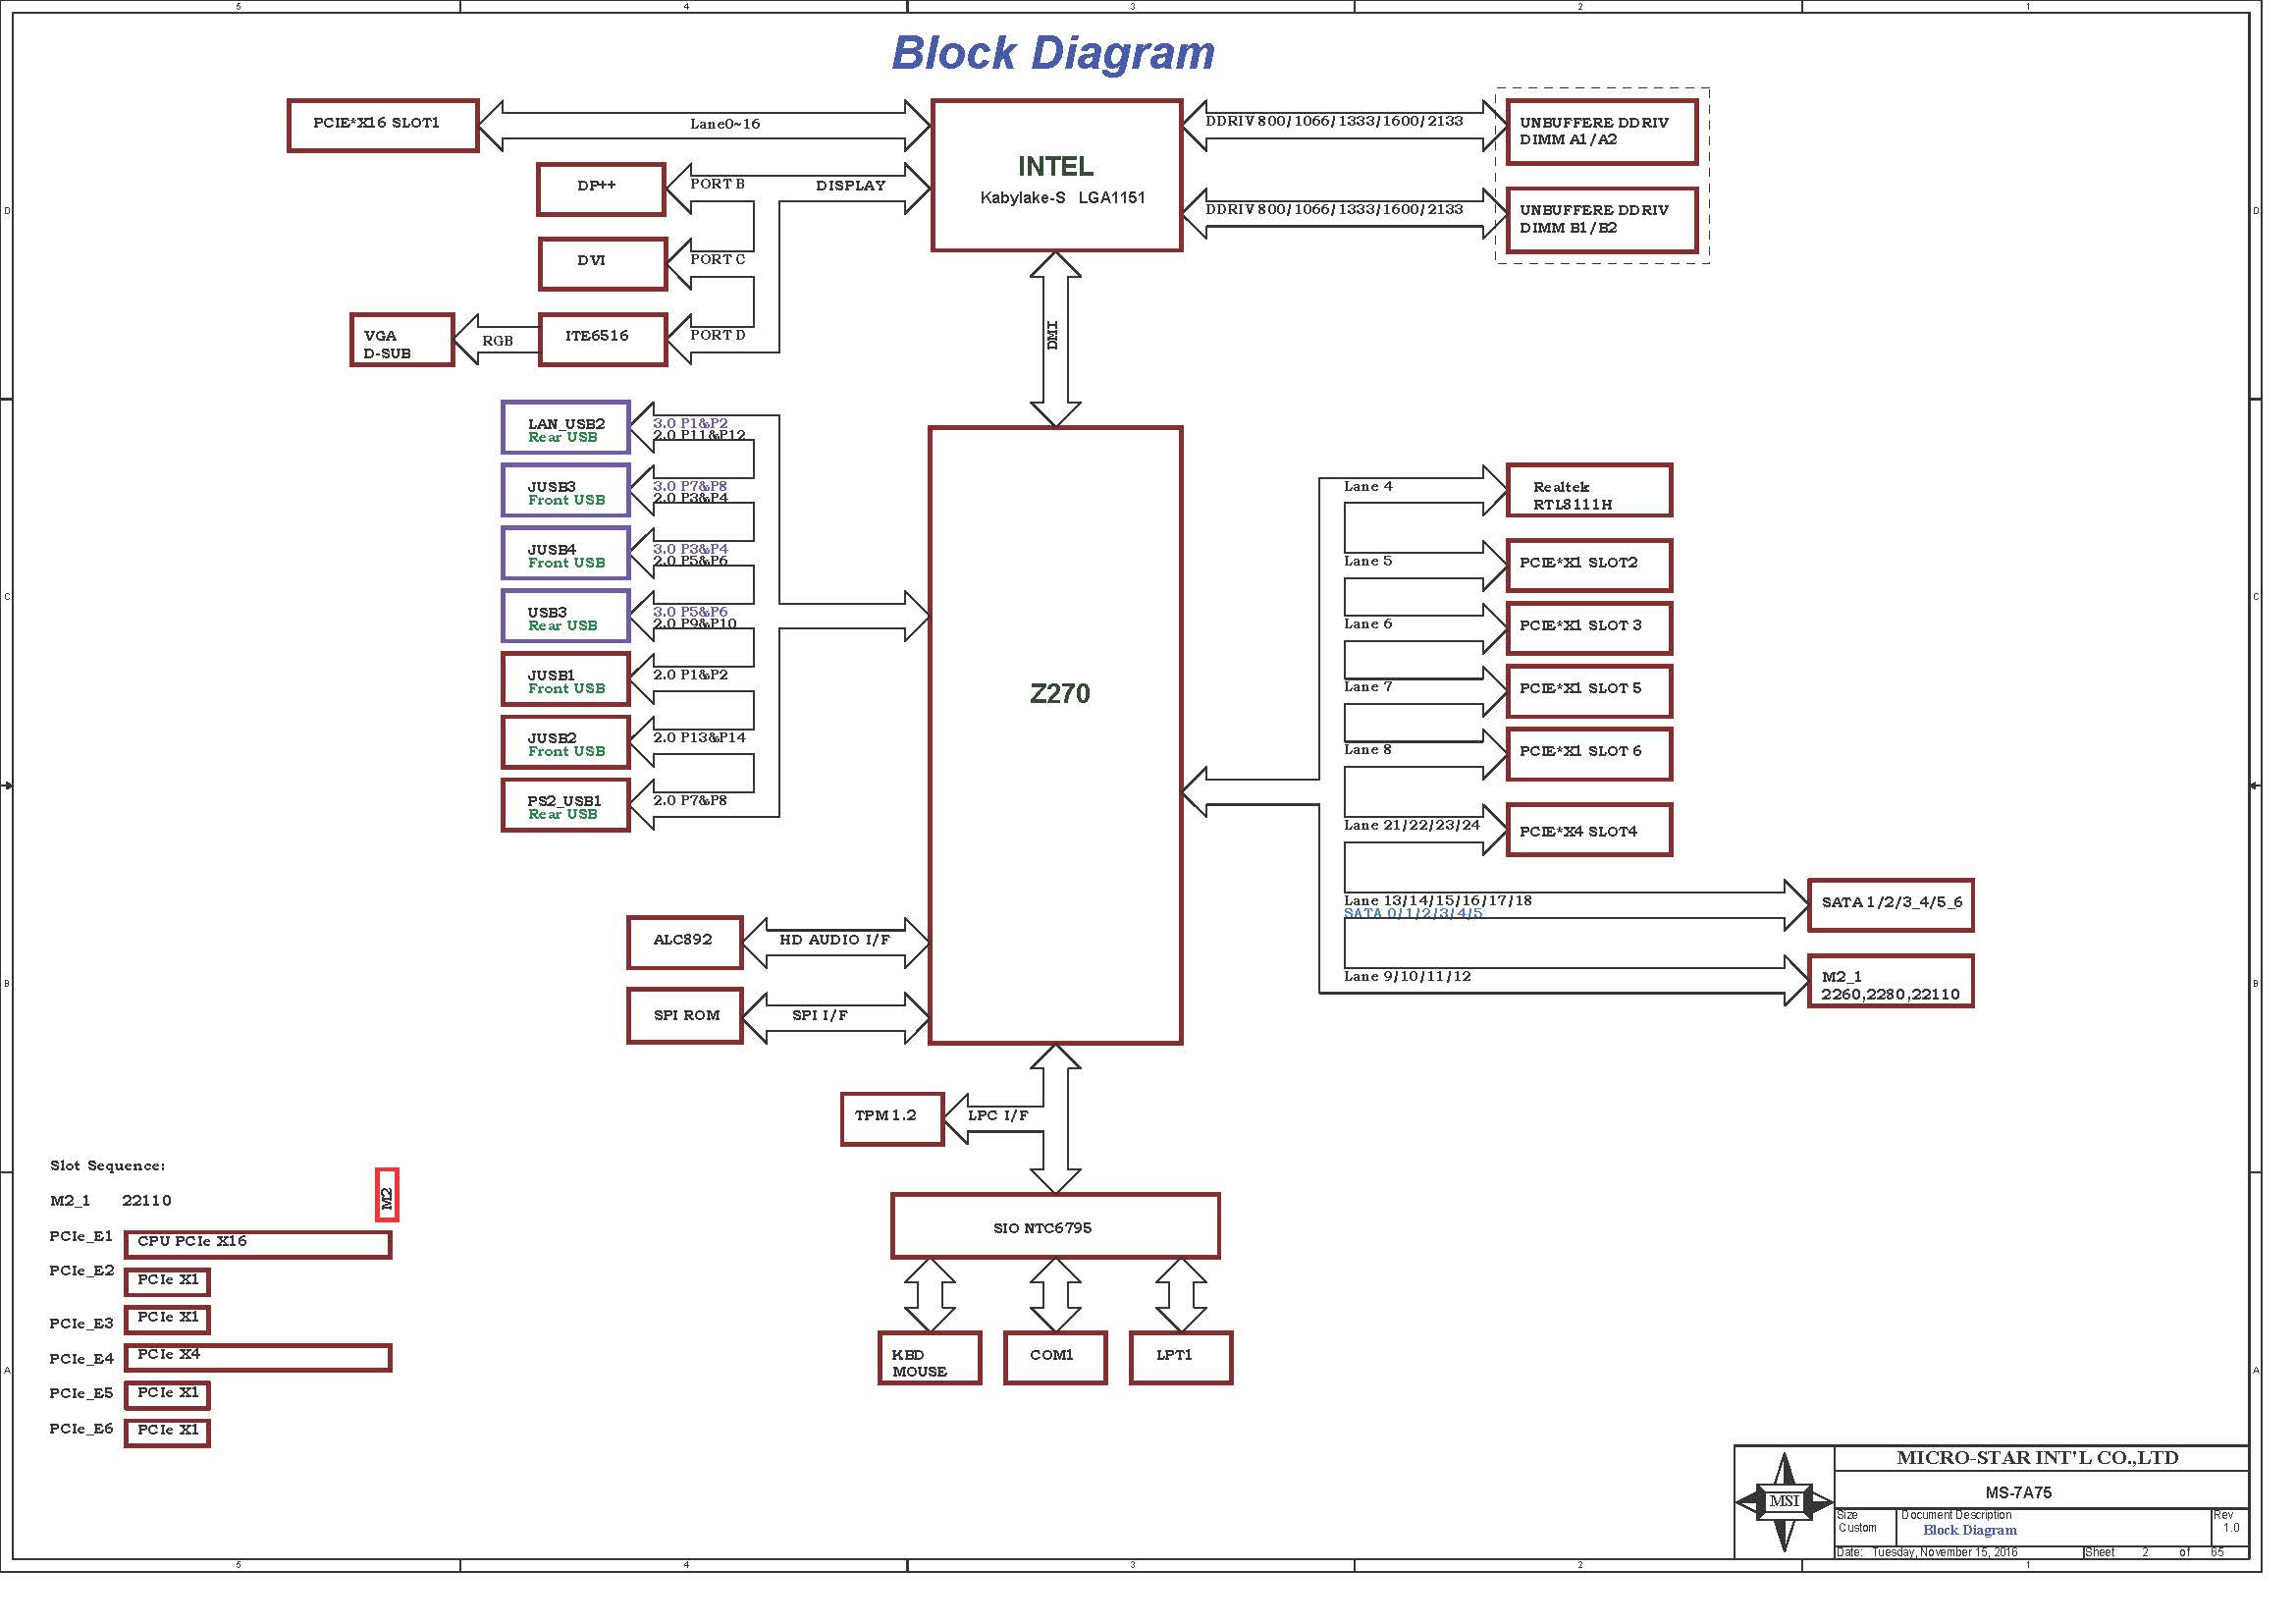2296x1624 pixels.
Task: Click the PCIe X1 bar beside PCIe_E6
Action: 167,1433
